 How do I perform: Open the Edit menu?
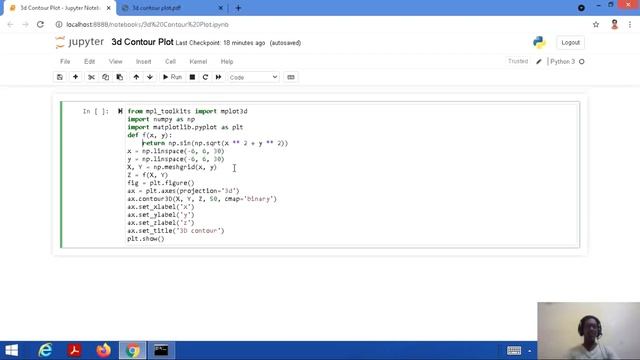(89, 62)
